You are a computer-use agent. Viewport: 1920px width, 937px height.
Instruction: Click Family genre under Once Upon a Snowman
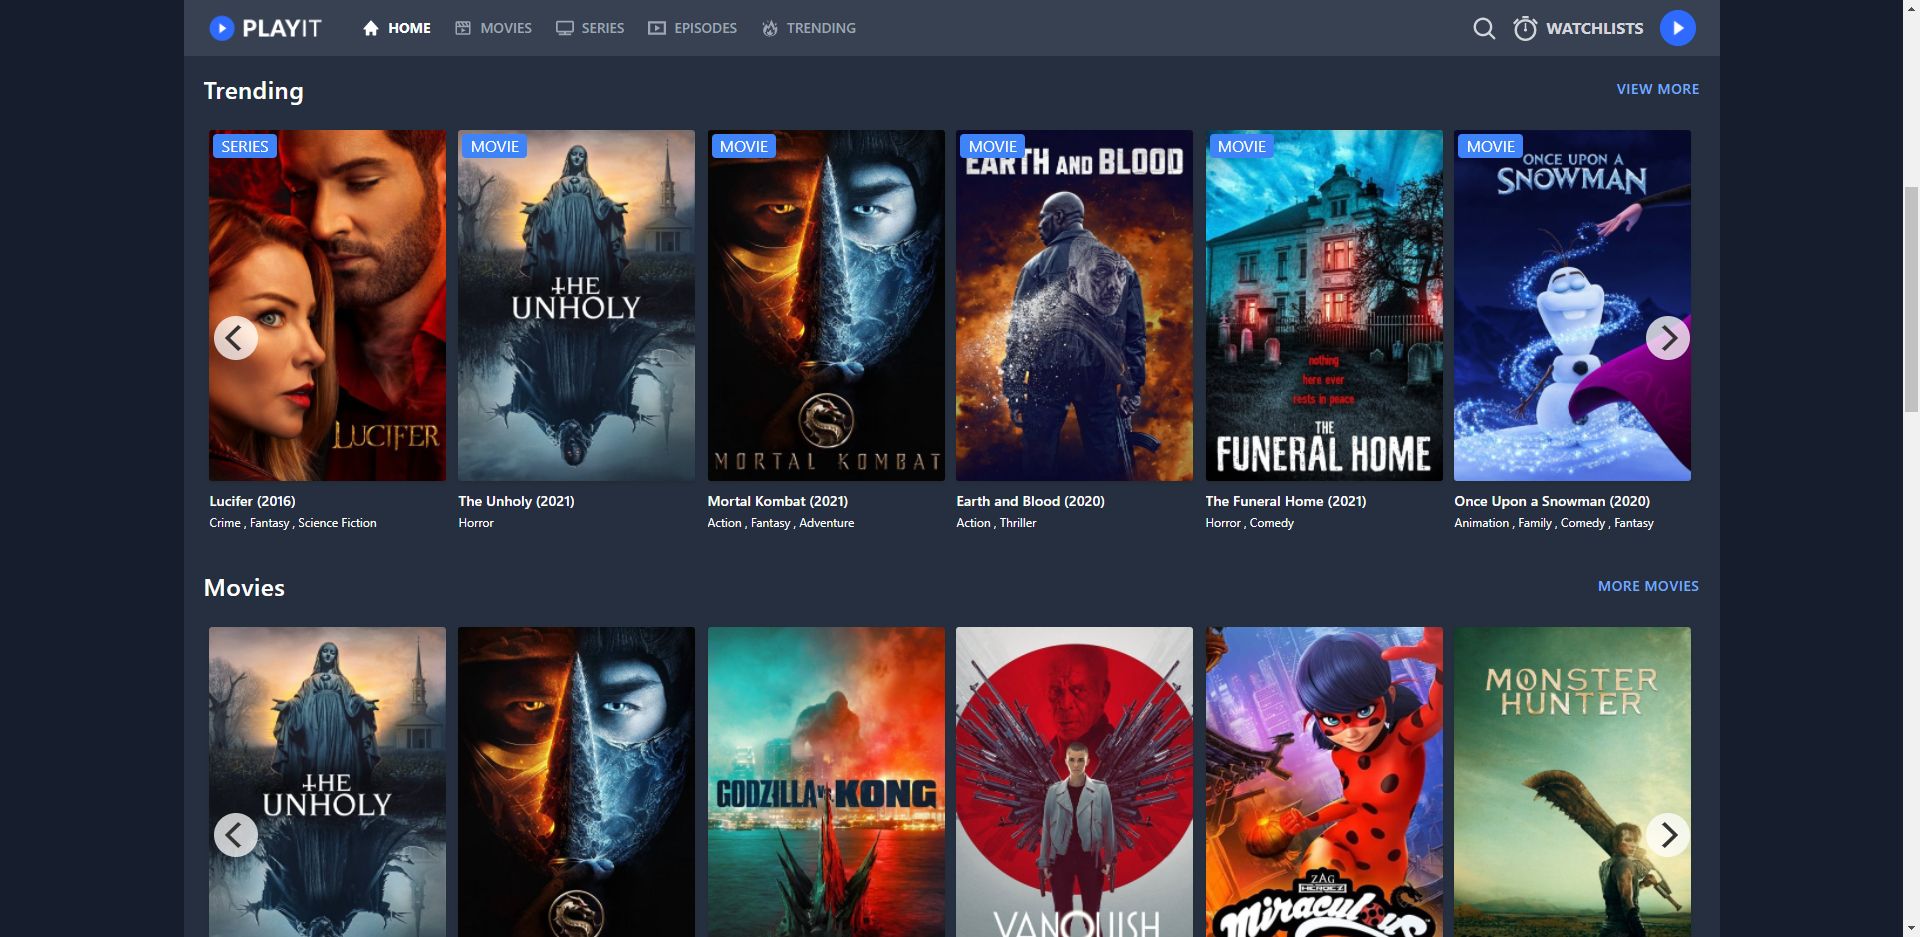pyautogui.click(x=1535, y=523)
